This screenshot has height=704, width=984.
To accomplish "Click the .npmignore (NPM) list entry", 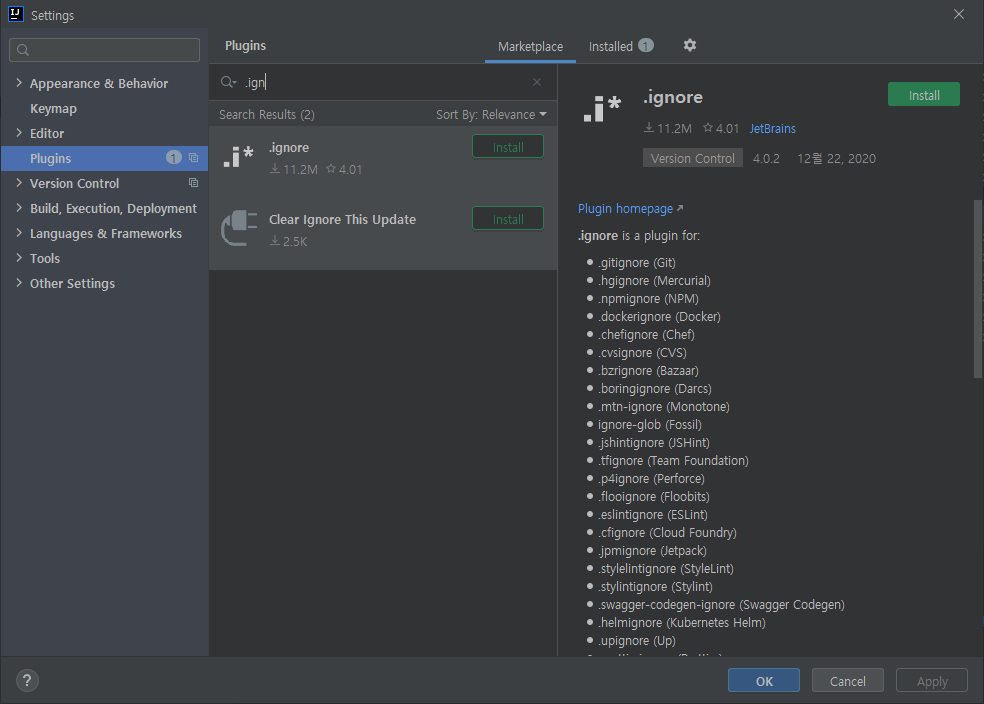I will 648,298.
